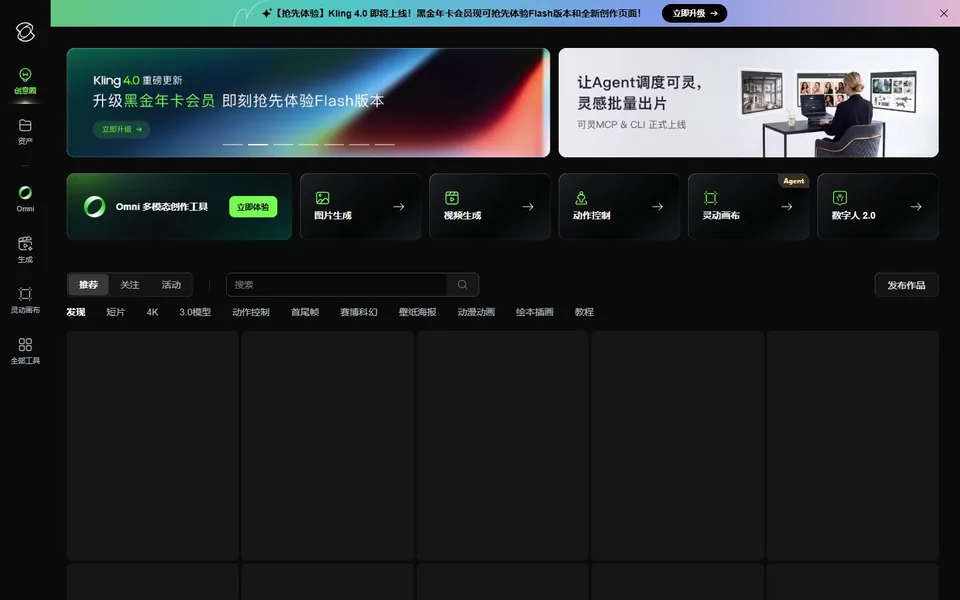Close the top announcement banner
960x600 pixels.
point(943,13)
